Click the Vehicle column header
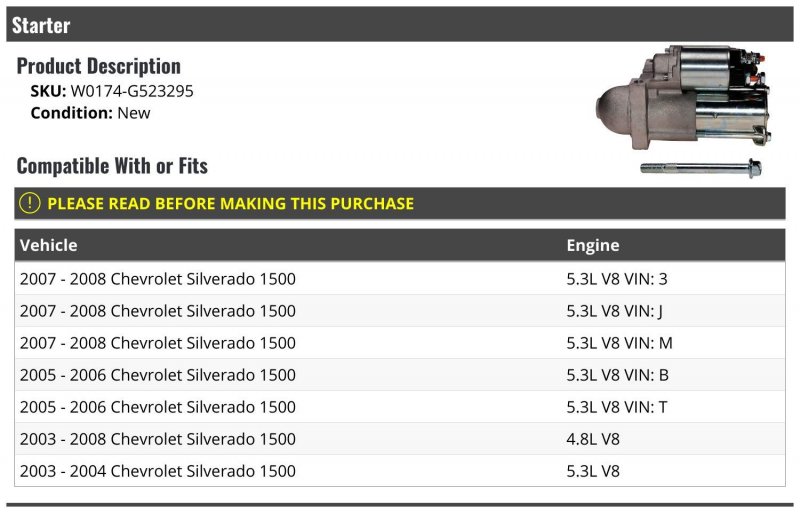The image size is (800, 513). coord(48,245)
